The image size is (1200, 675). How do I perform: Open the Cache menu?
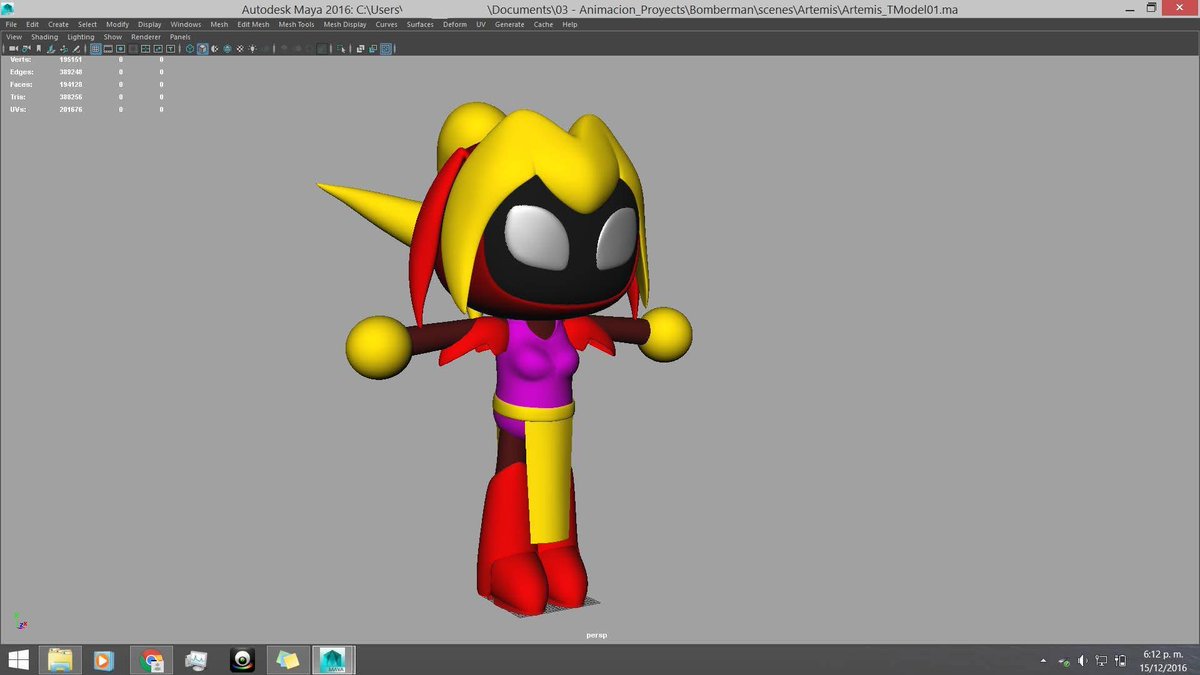(x=543, y=24)
